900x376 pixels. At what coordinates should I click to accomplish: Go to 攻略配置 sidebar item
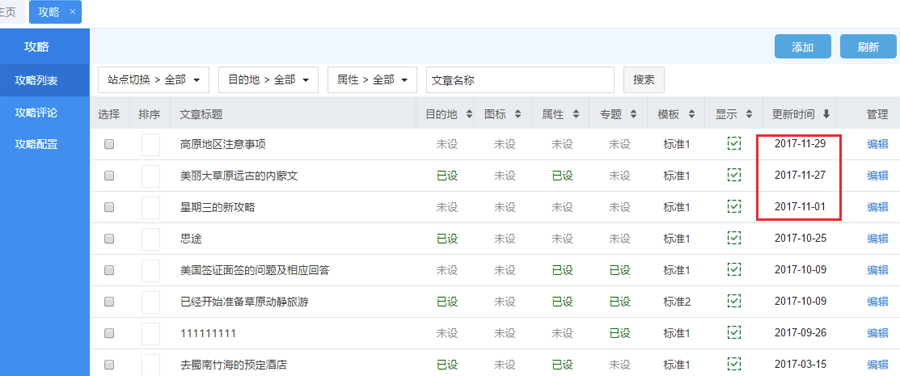coord(37,145)
